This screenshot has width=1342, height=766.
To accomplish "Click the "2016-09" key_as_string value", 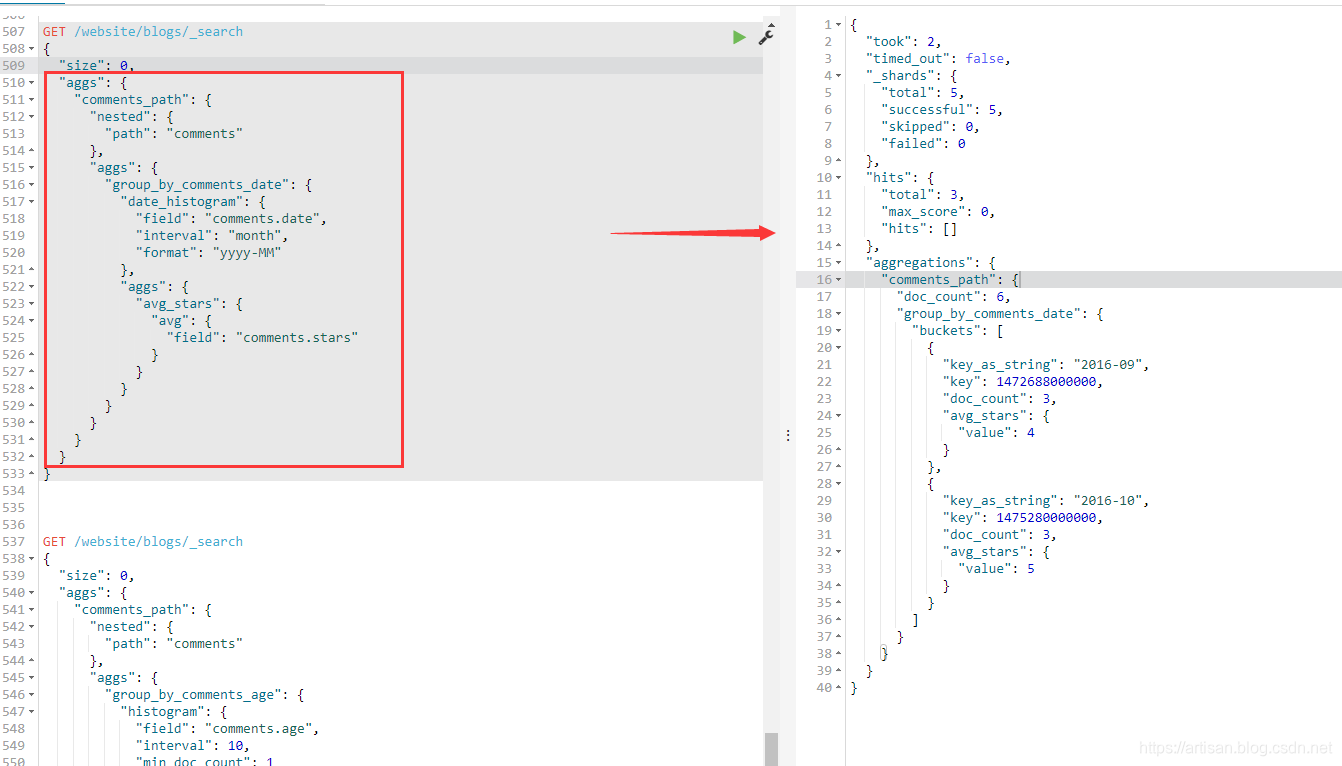I will click(1110, 364).
